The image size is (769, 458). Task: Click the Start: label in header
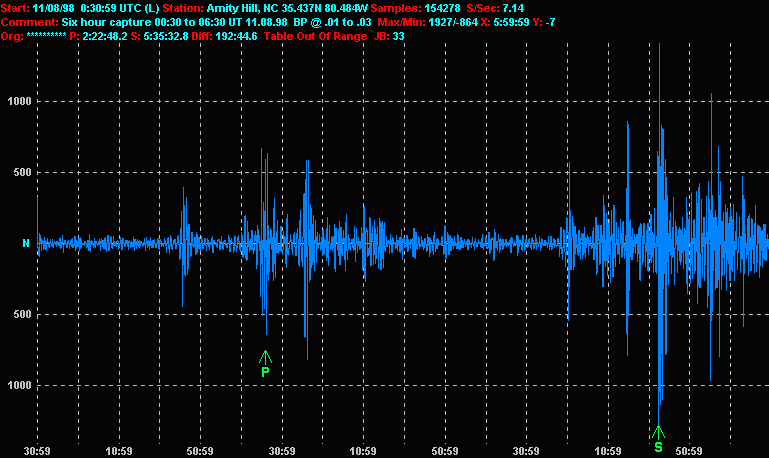15,8
